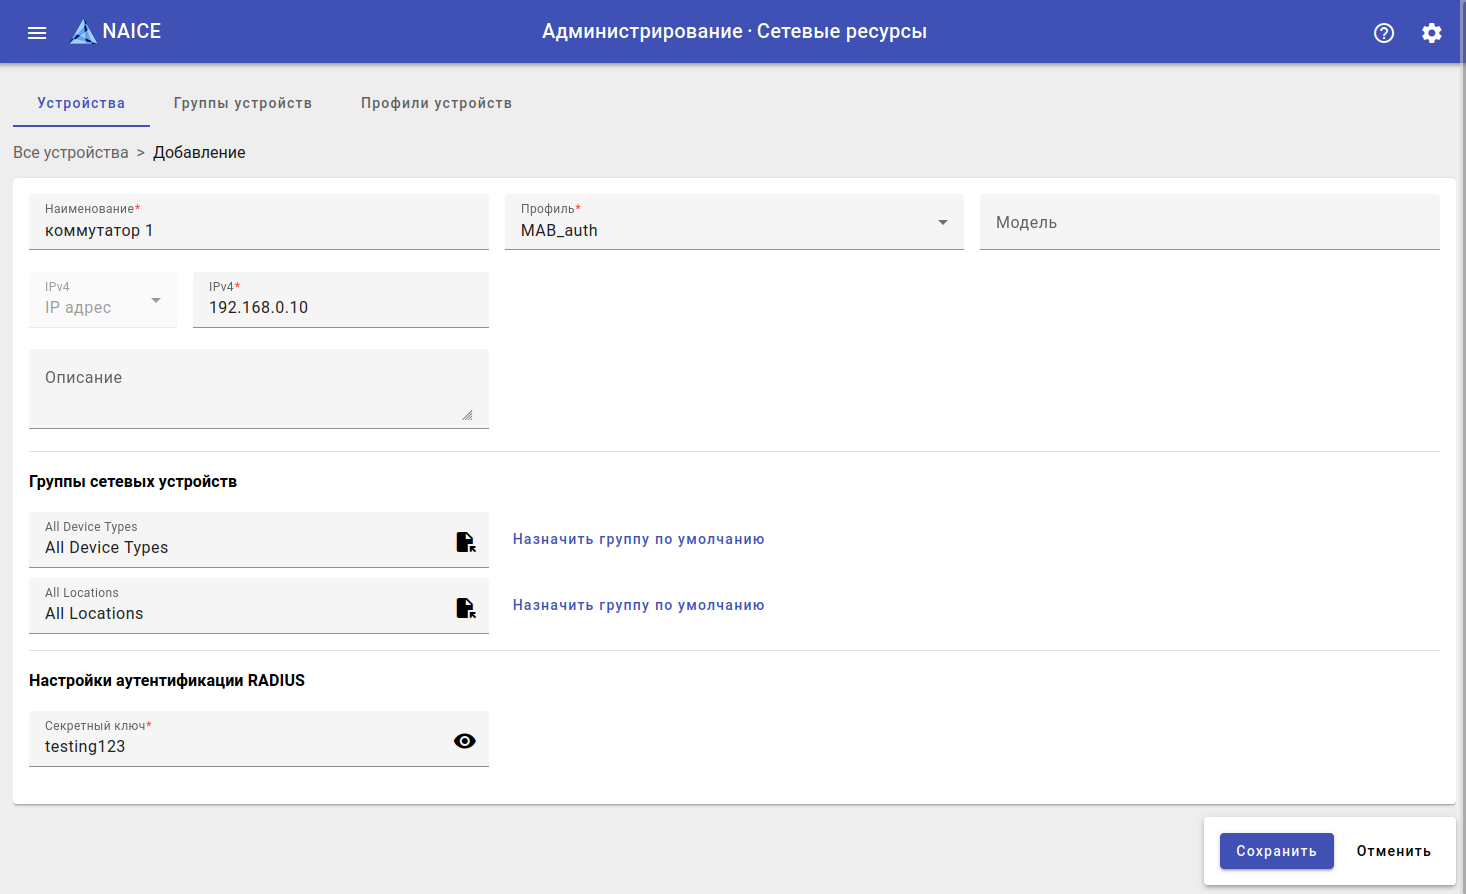The height and width of the screenshot is (894, 1466).
Task: Click group select icon for All Device Types
Action: 466,542
